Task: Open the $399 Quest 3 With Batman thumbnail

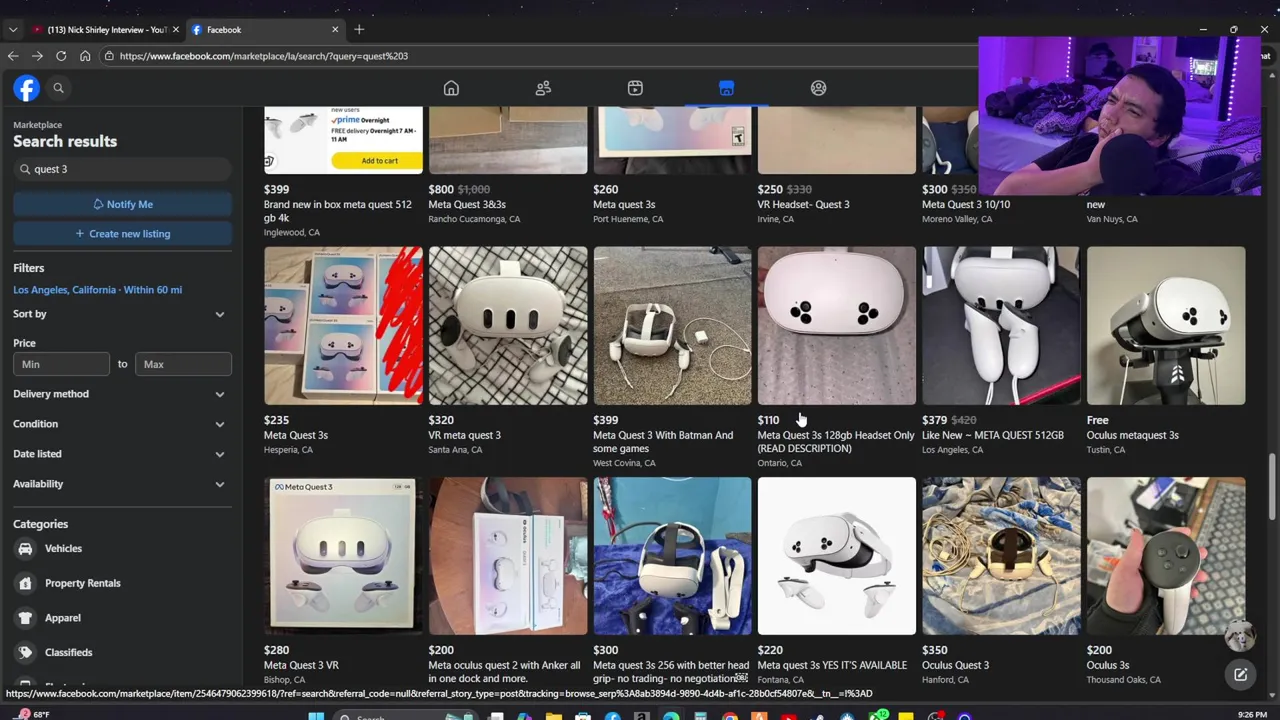Action: 672,326
